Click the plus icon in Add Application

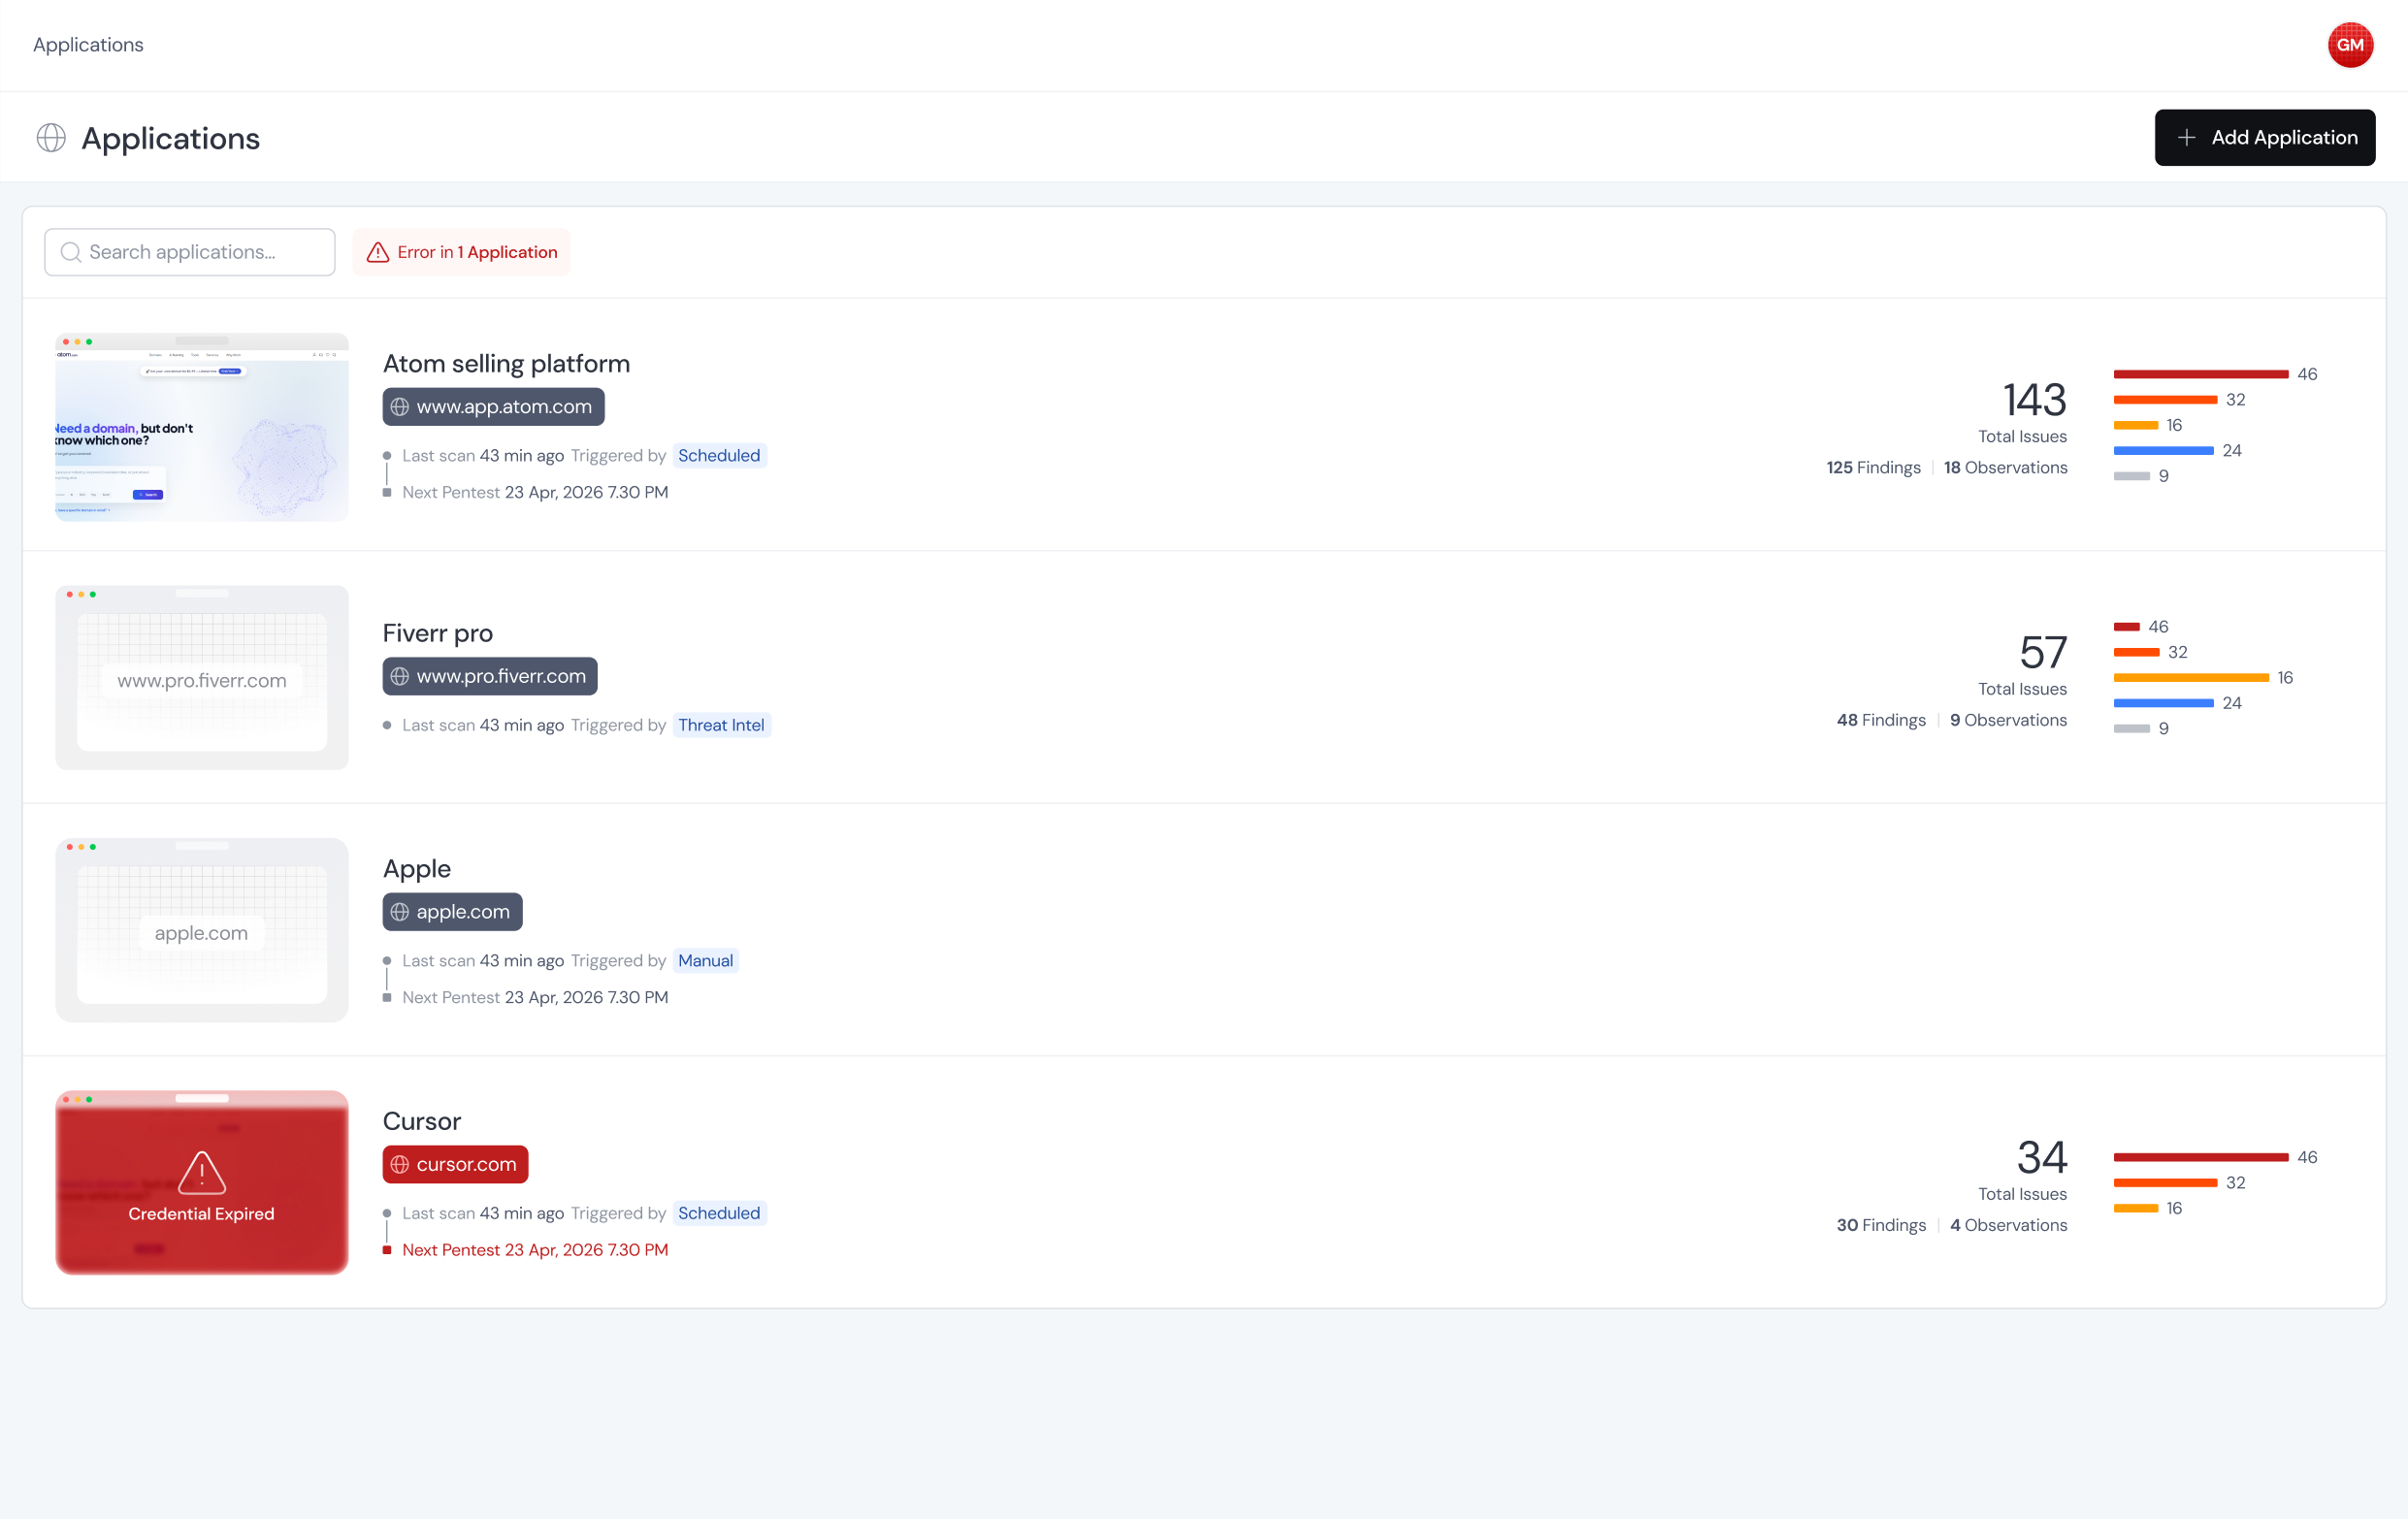point(2187,138)
